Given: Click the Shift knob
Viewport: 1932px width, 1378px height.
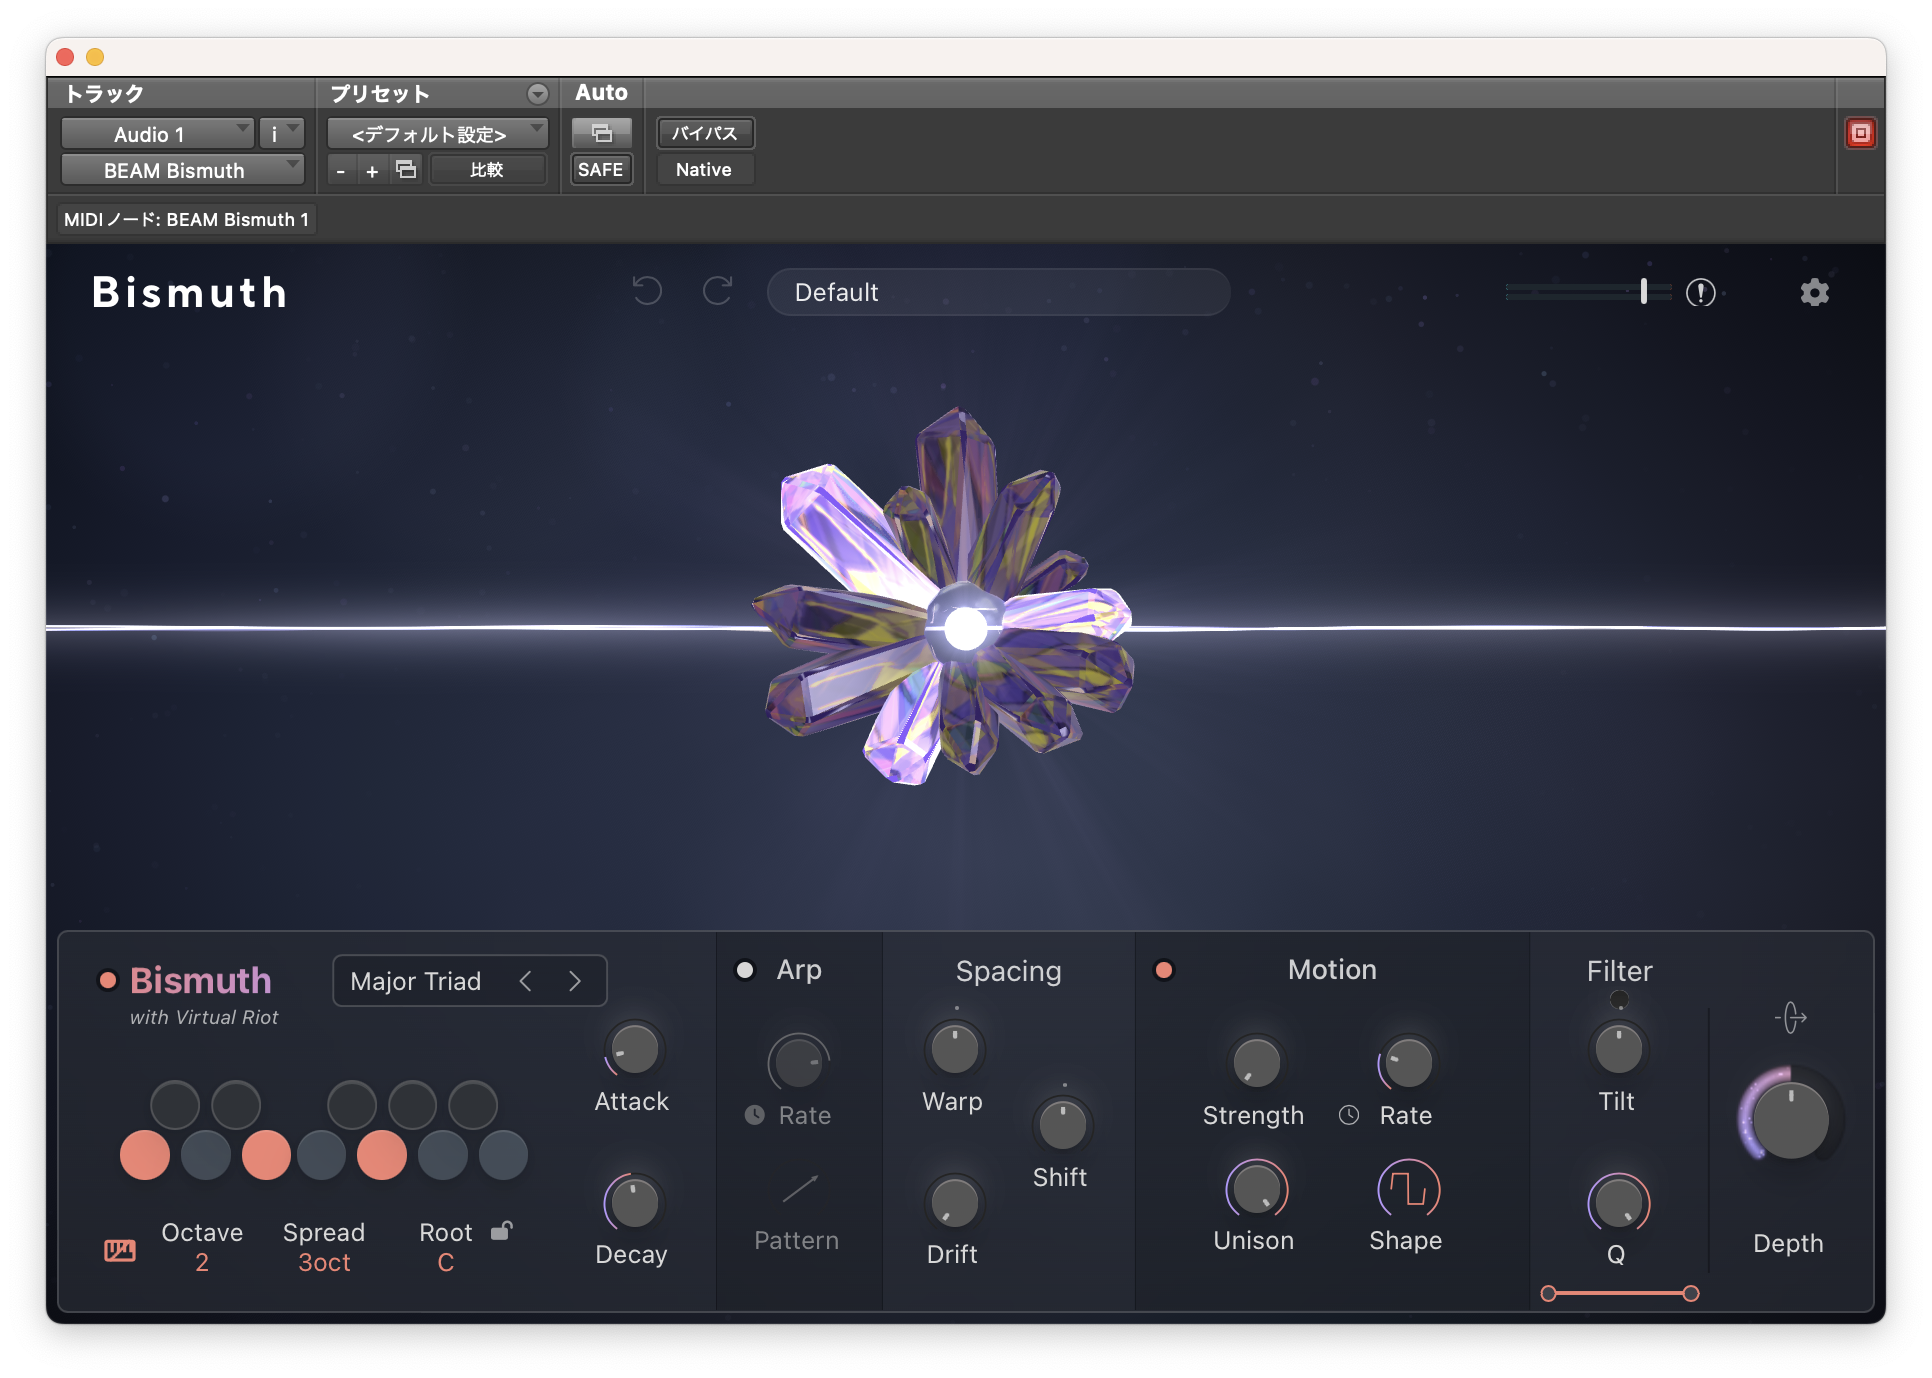Looking at the screenshot, I should click(1062, 1125).
